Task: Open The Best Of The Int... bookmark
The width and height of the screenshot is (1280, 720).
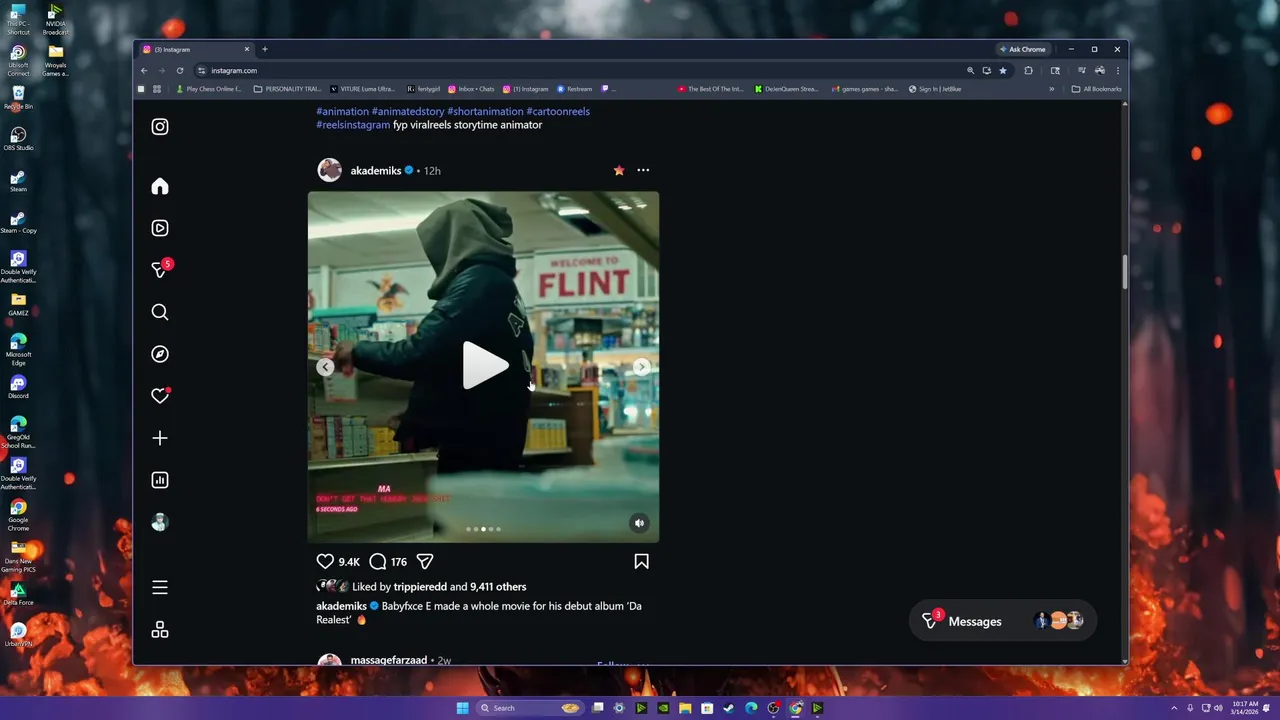Action: [711, 89]
